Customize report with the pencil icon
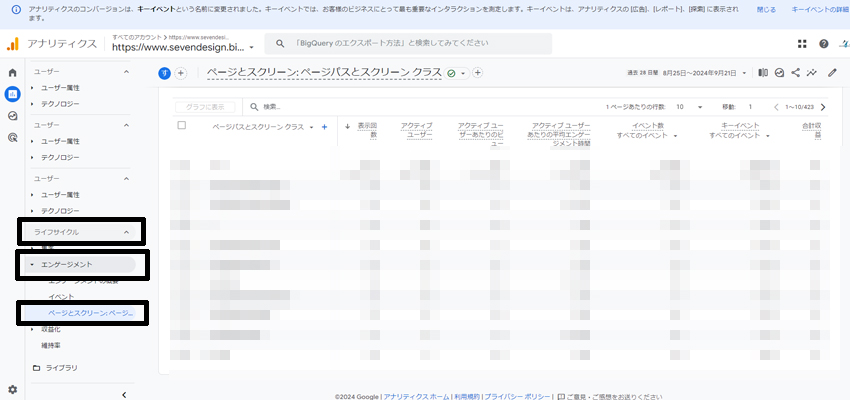The image size is (850, 400). pyautogui.click(x=832, y=73)
